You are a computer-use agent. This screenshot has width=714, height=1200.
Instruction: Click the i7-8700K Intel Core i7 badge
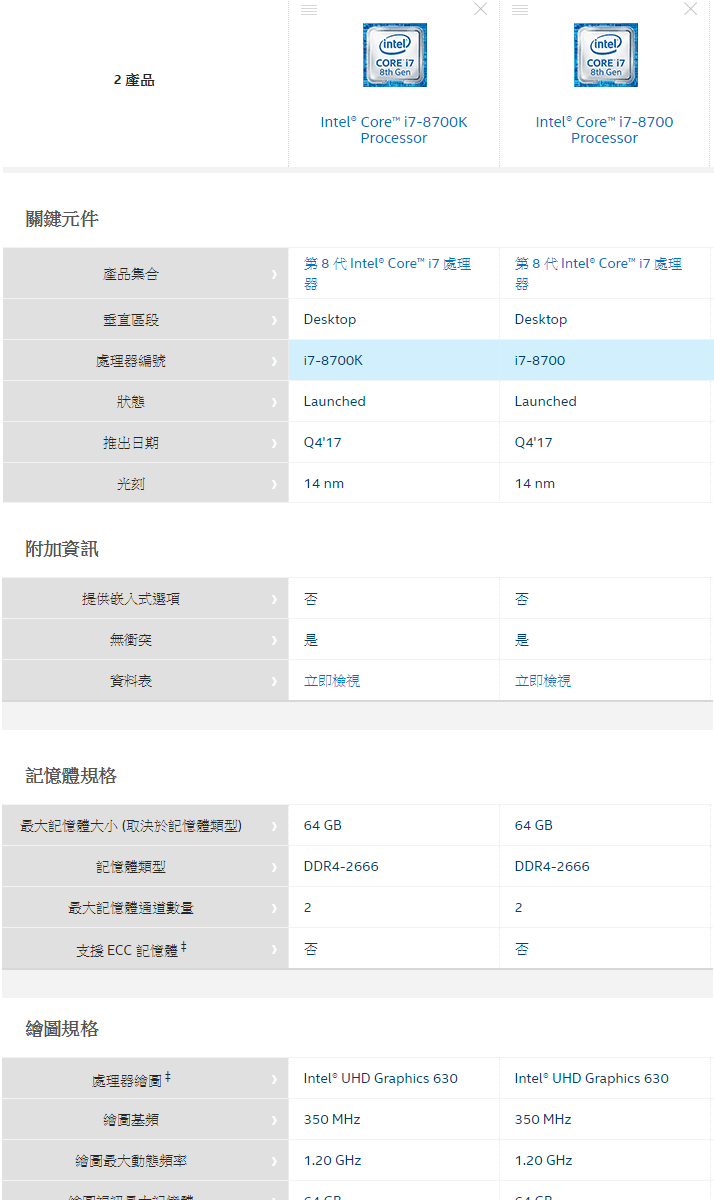point(394,55)
